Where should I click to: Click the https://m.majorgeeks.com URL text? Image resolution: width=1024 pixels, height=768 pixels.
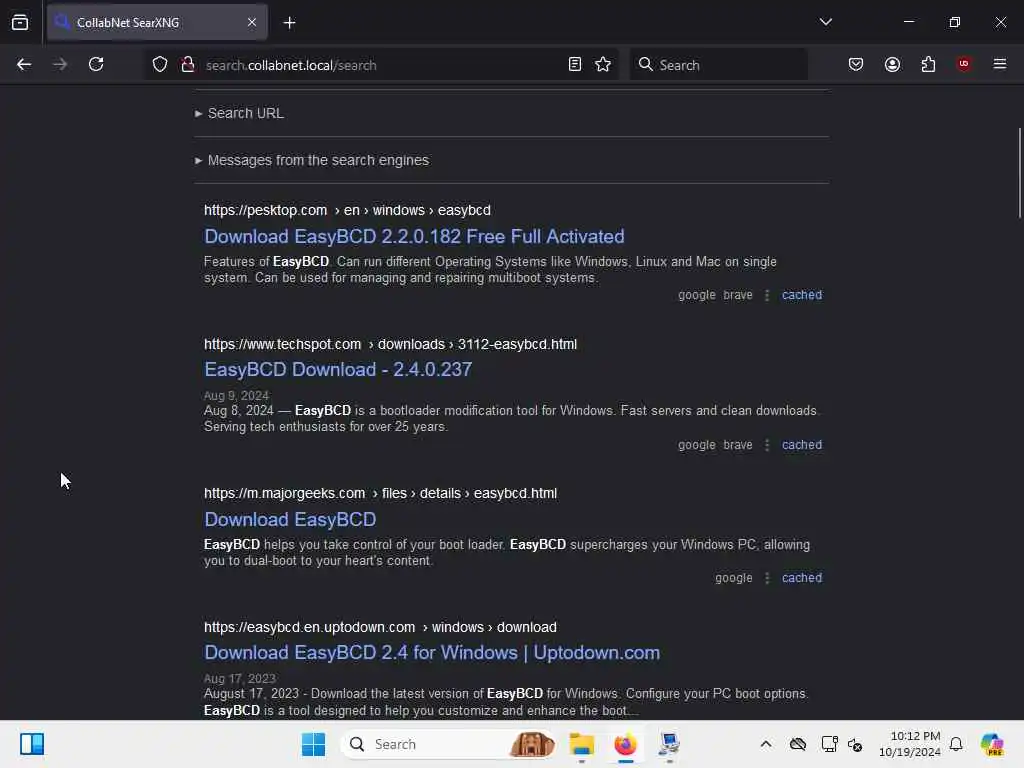284,494
